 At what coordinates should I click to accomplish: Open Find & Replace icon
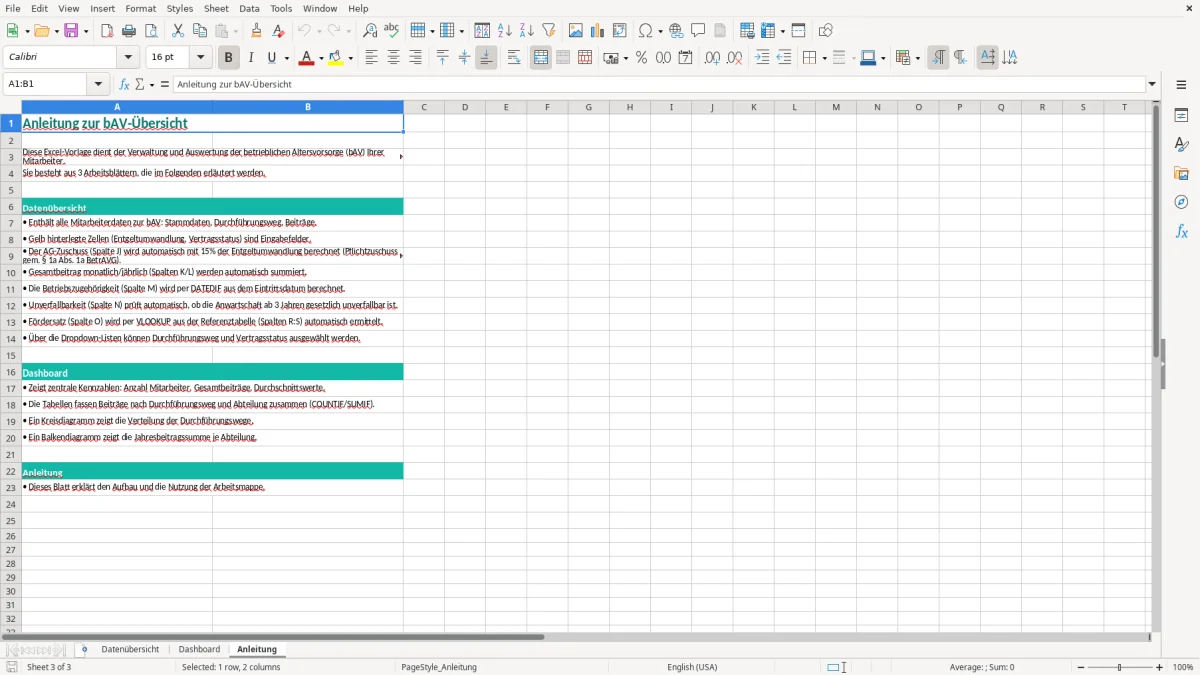click(370, 31)
